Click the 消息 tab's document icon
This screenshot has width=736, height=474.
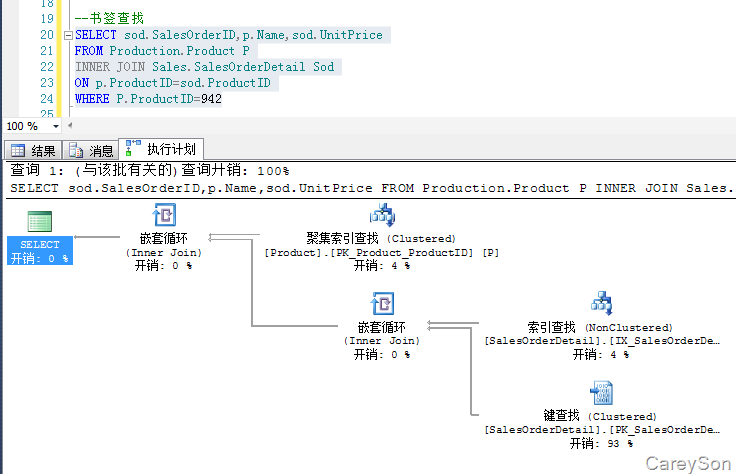(77, 151)
